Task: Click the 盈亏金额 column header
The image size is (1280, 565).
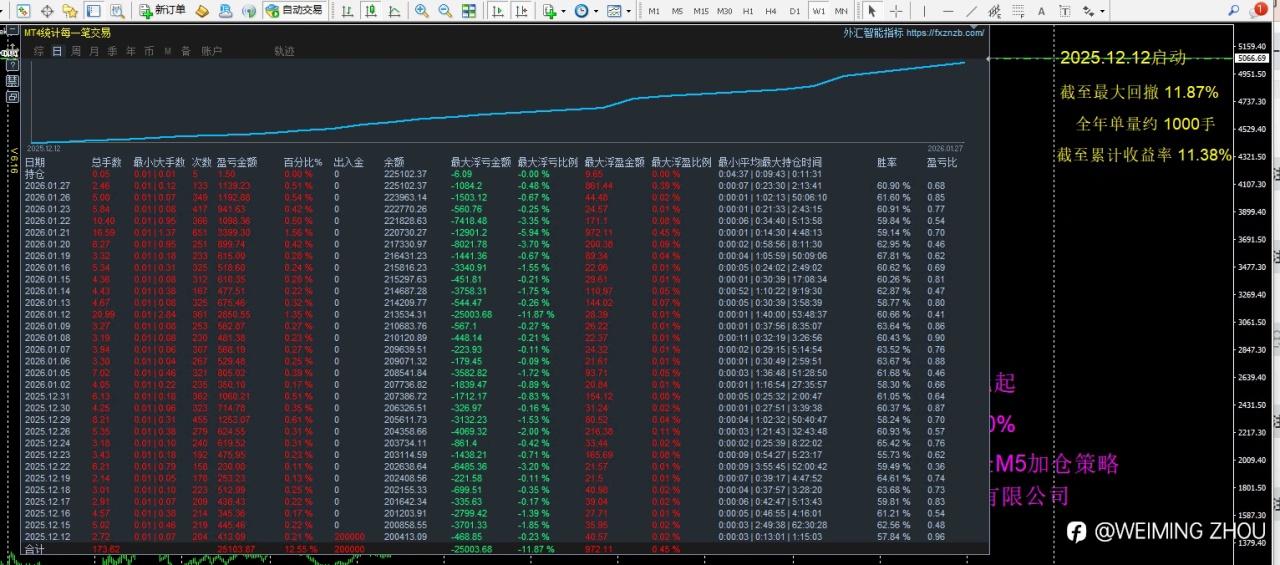Action: (238, 162)
